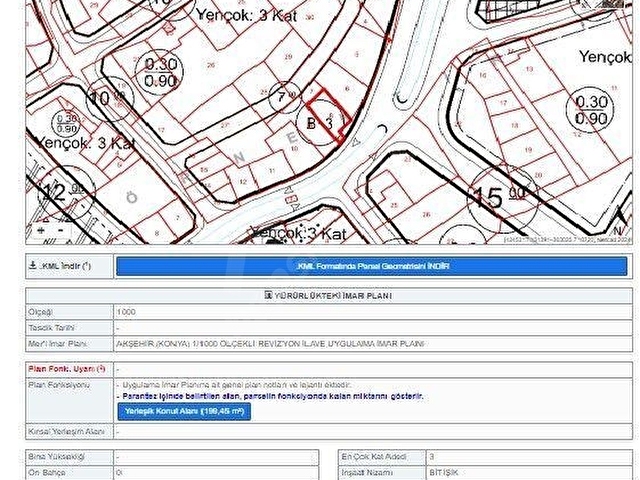Click the download icon beside KML İndir
The image size is (640, 480).
pos(33,266)
